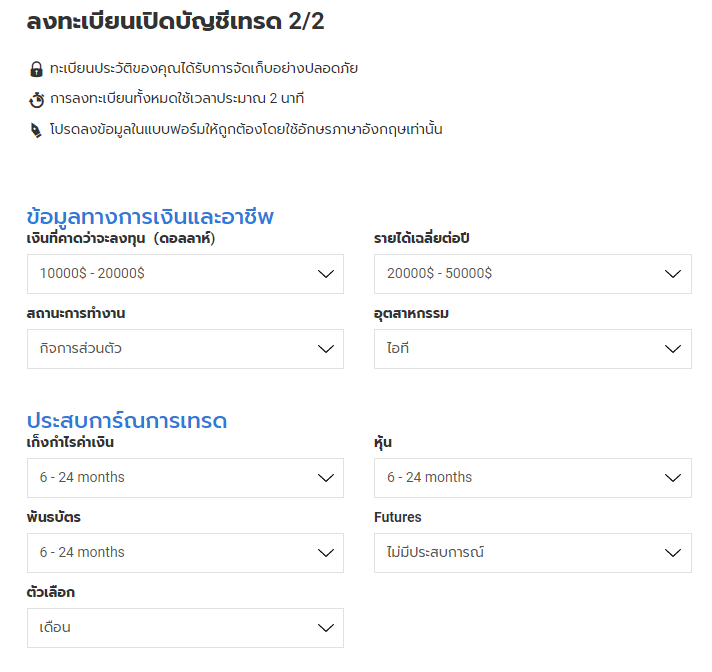Expand the industry dropdown showing ไอที

pos(532,349)
